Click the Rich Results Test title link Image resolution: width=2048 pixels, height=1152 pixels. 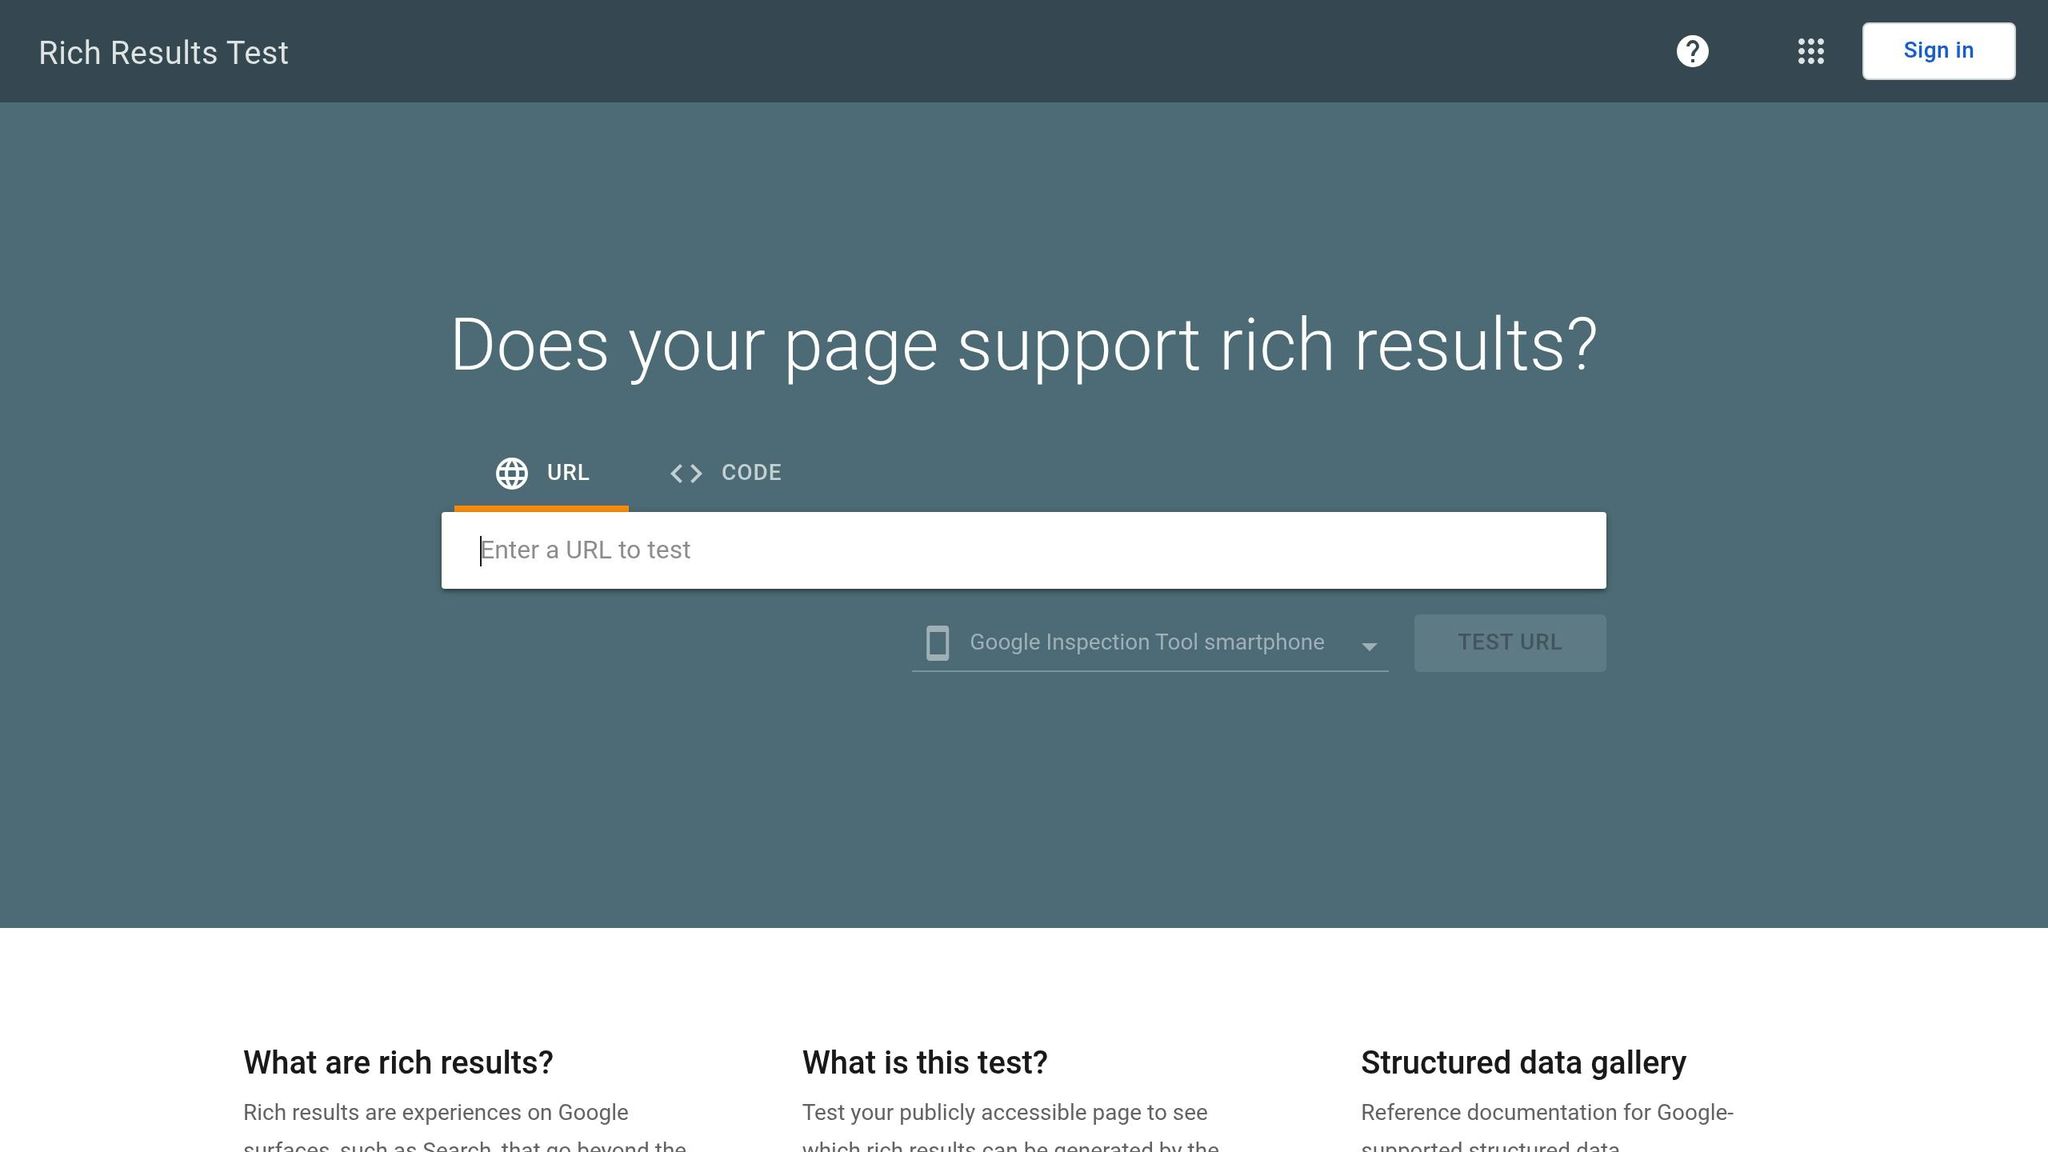[x=163, y=52]
